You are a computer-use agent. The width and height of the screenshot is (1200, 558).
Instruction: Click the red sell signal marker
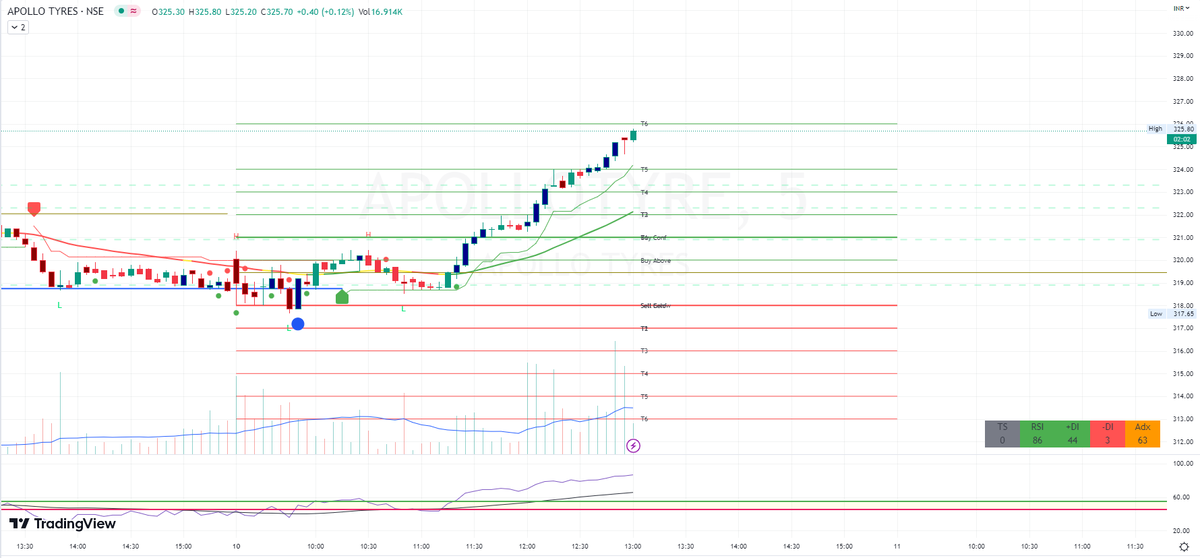(34, 208)
